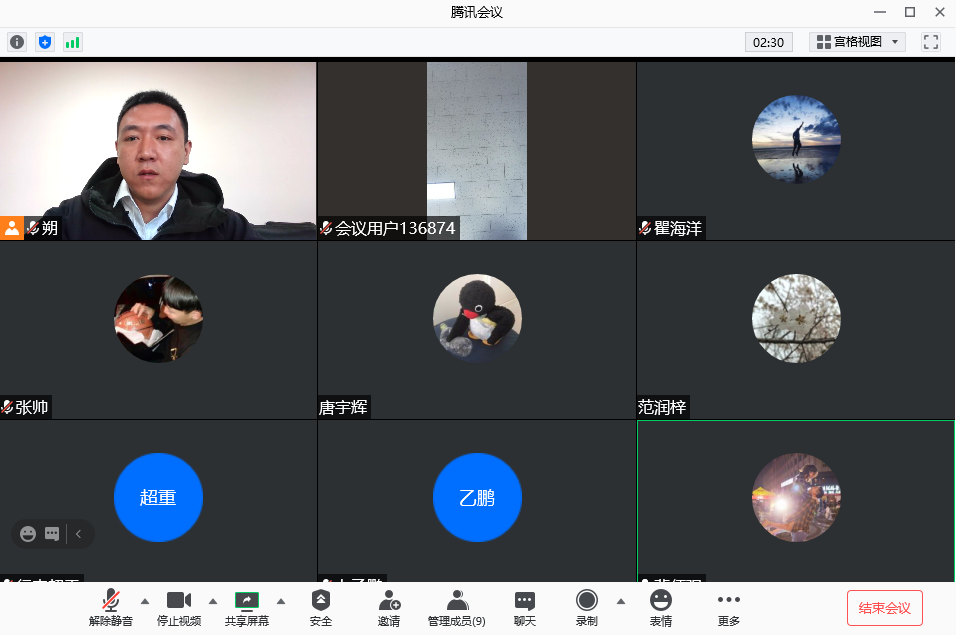Stop camera with 停止视频
Screen dimensions: 956x635
(x=179, y=608)
